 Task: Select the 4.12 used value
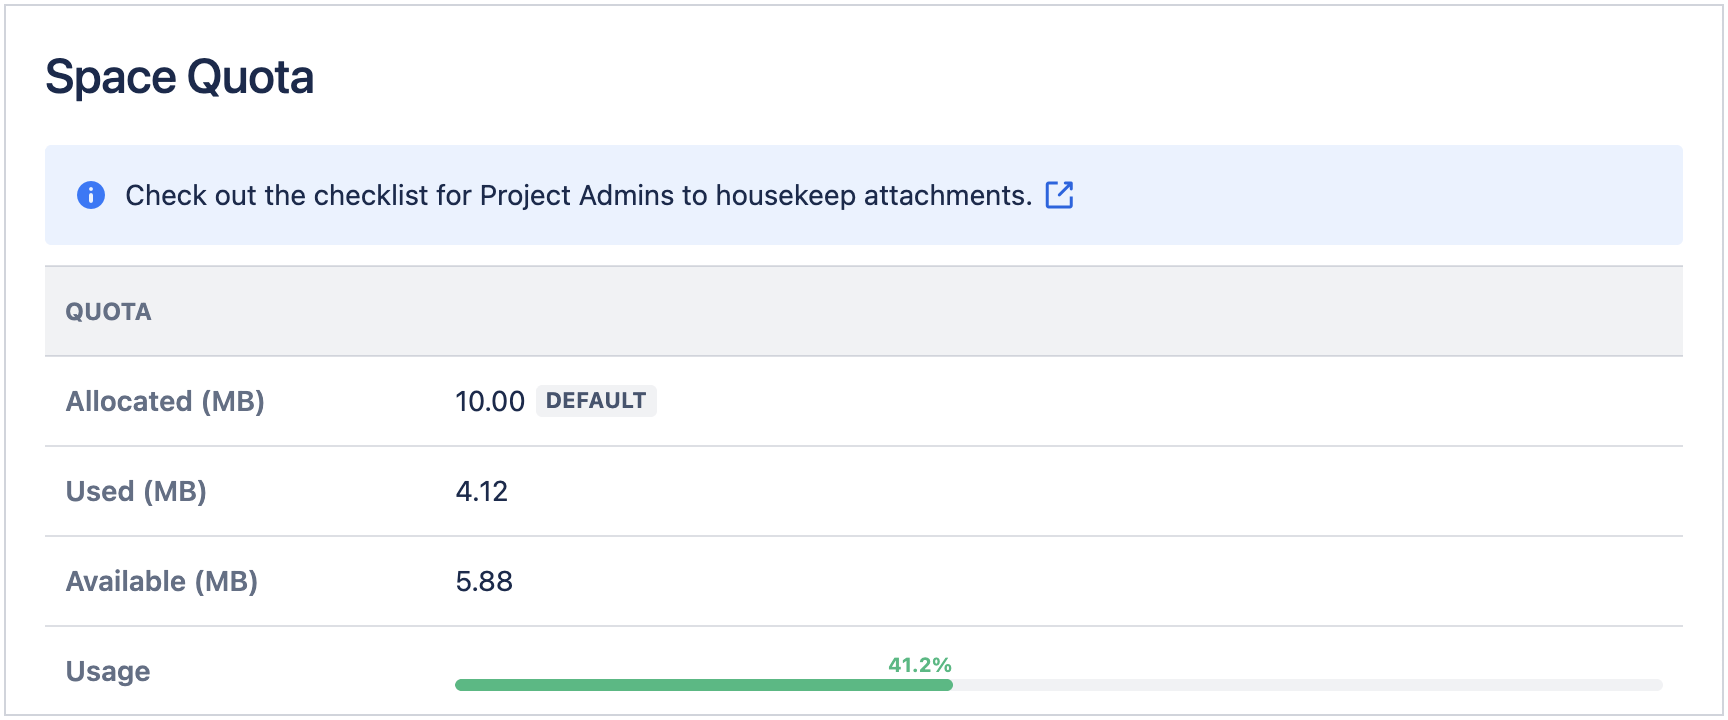(482, 491)
